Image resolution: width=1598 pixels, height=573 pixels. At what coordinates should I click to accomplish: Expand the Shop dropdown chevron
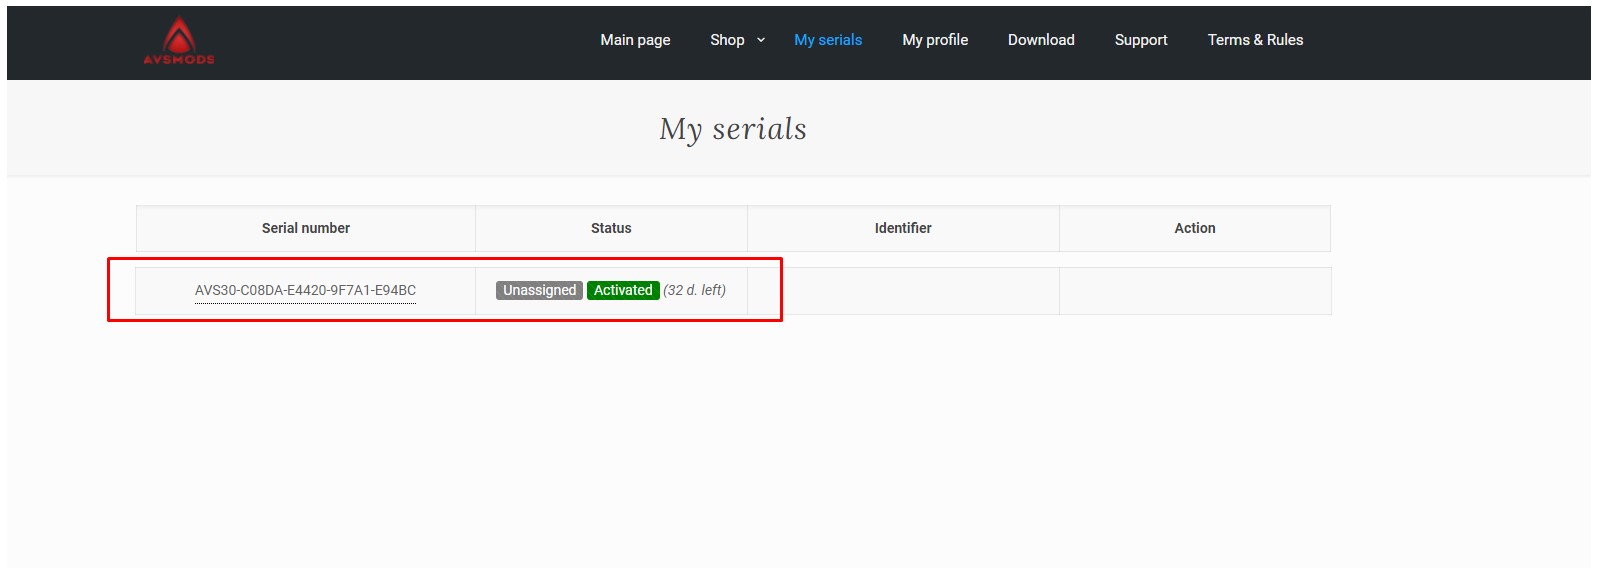[761, 40]
